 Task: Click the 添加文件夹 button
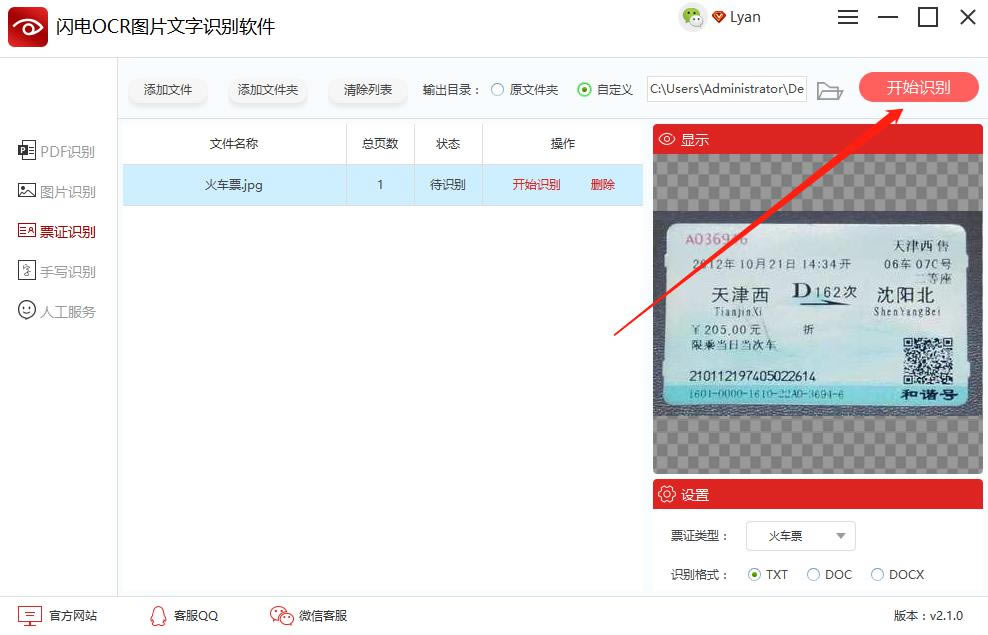point(268,89)
